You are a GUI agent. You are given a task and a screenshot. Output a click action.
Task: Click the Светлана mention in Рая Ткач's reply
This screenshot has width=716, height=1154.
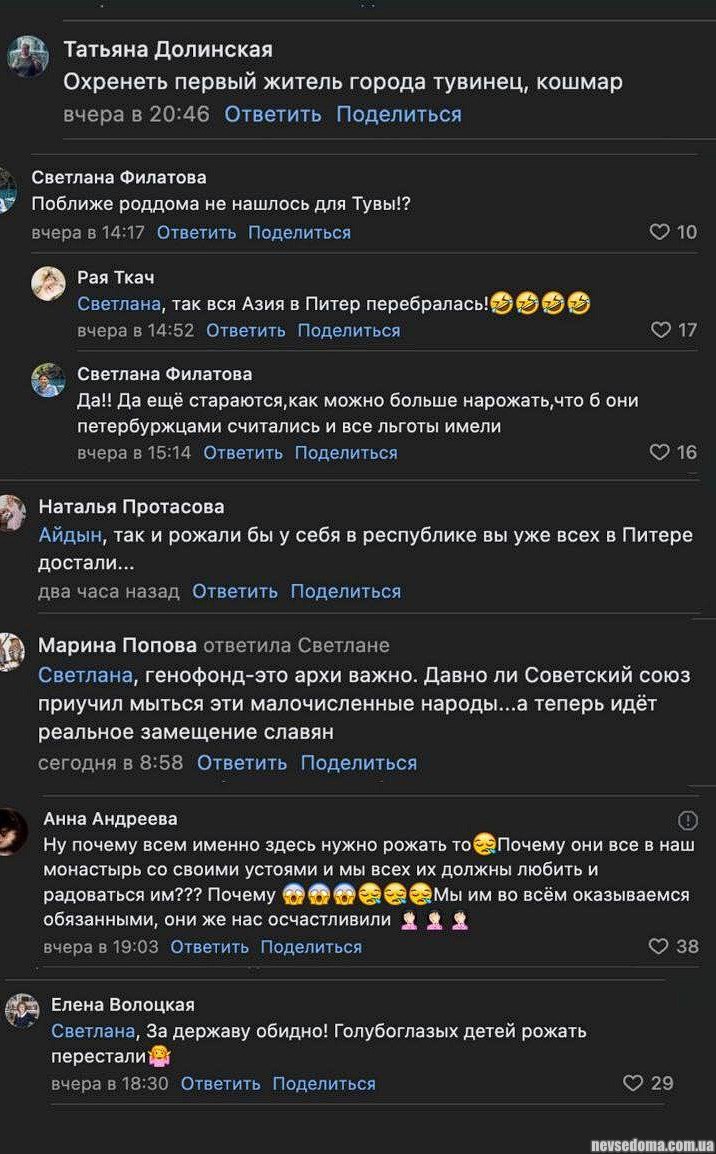tap(117, 305)
